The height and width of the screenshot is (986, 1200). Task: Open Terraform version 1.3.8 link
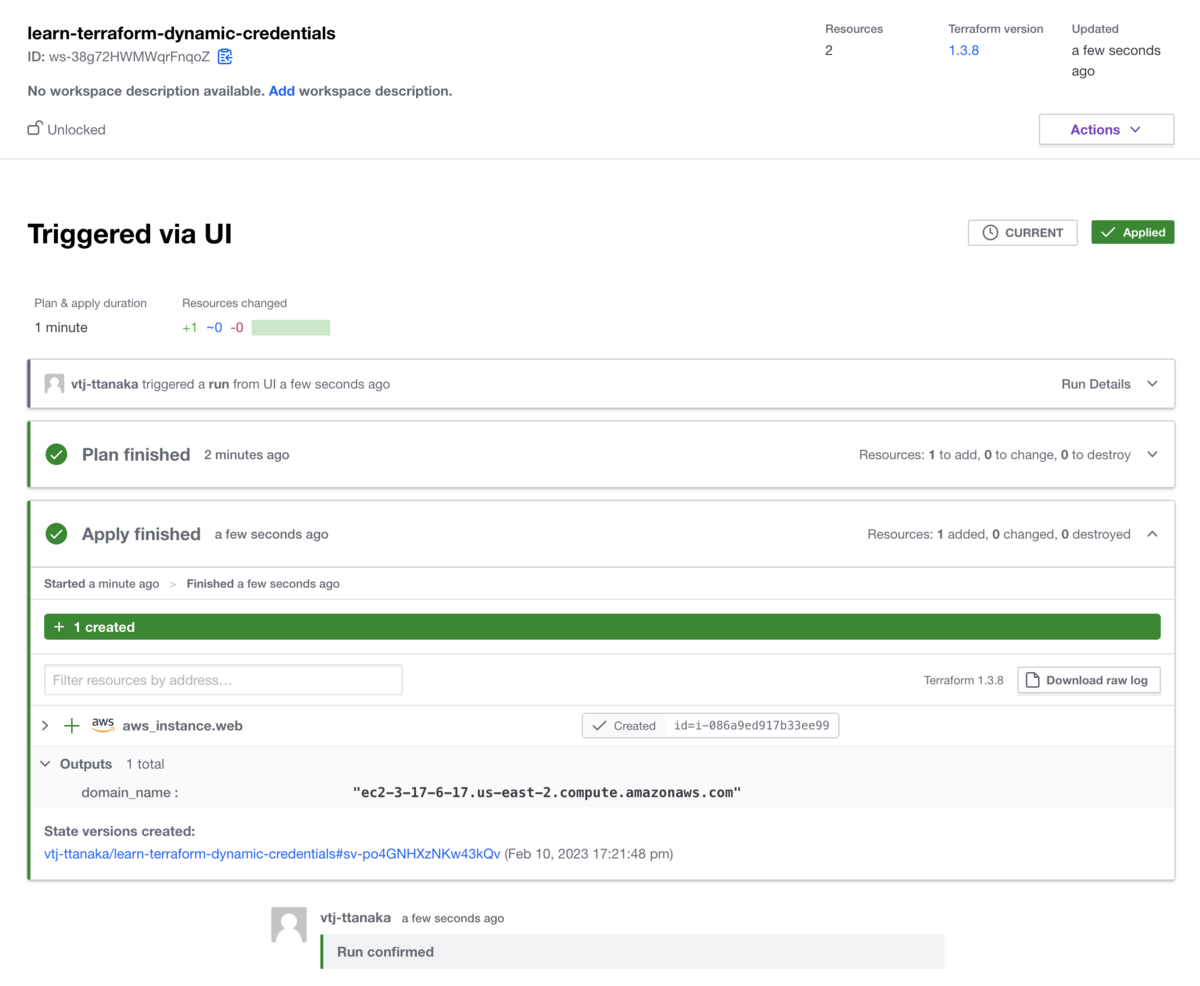tap(964, 50)
